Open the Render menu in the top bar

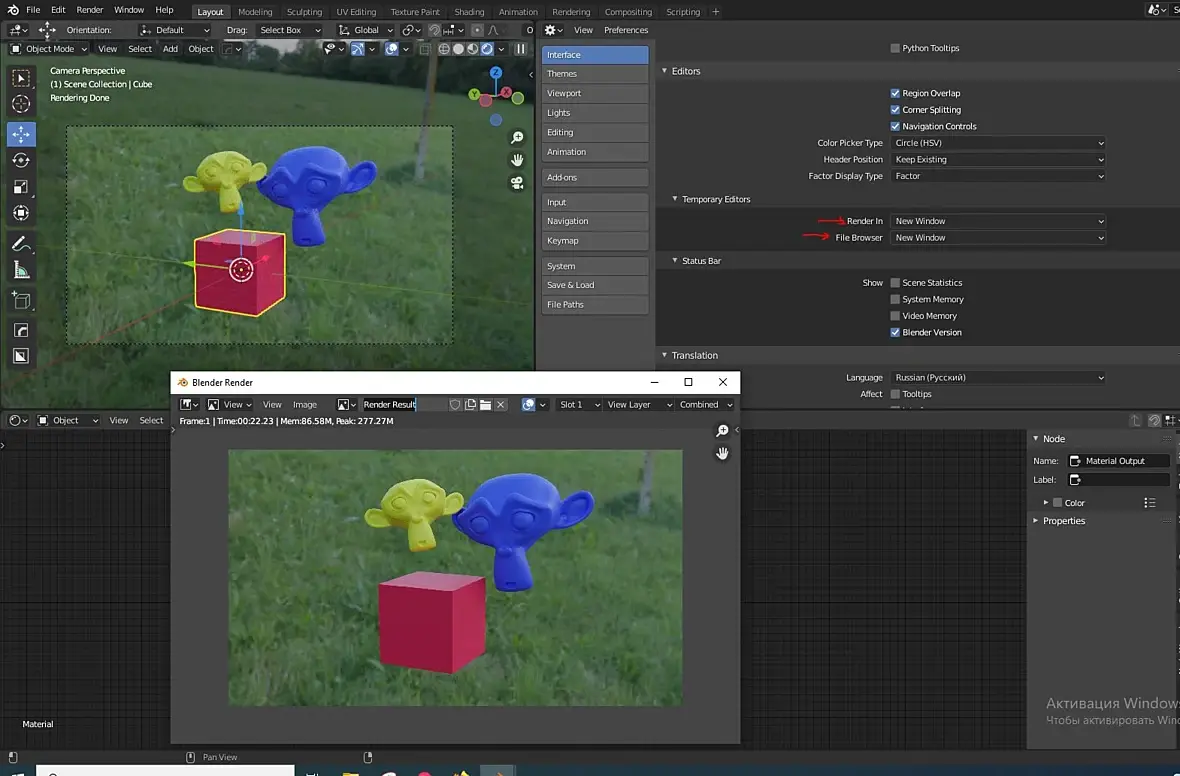click(x=90, y=10)
